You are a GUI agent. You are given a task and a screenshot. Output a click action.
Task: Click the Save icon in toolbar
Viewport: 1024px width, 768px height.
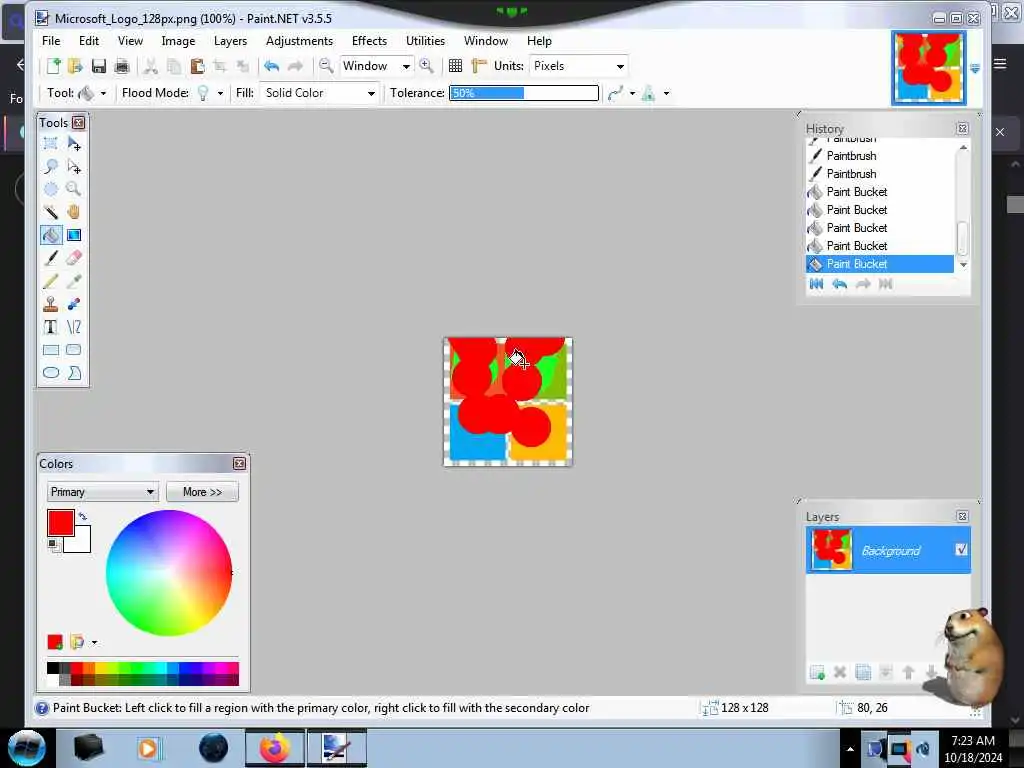(x=99, y=66)
